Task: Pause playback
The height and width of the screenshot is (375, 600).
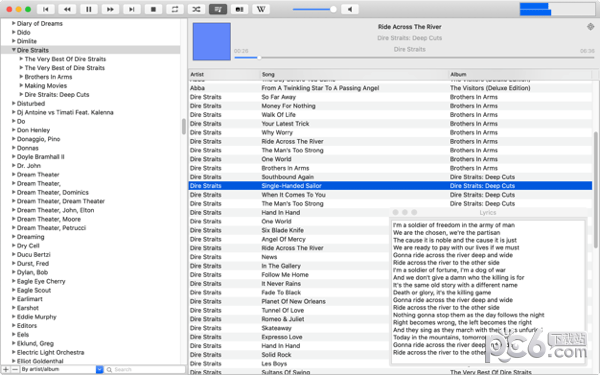Action: [88, 9]
